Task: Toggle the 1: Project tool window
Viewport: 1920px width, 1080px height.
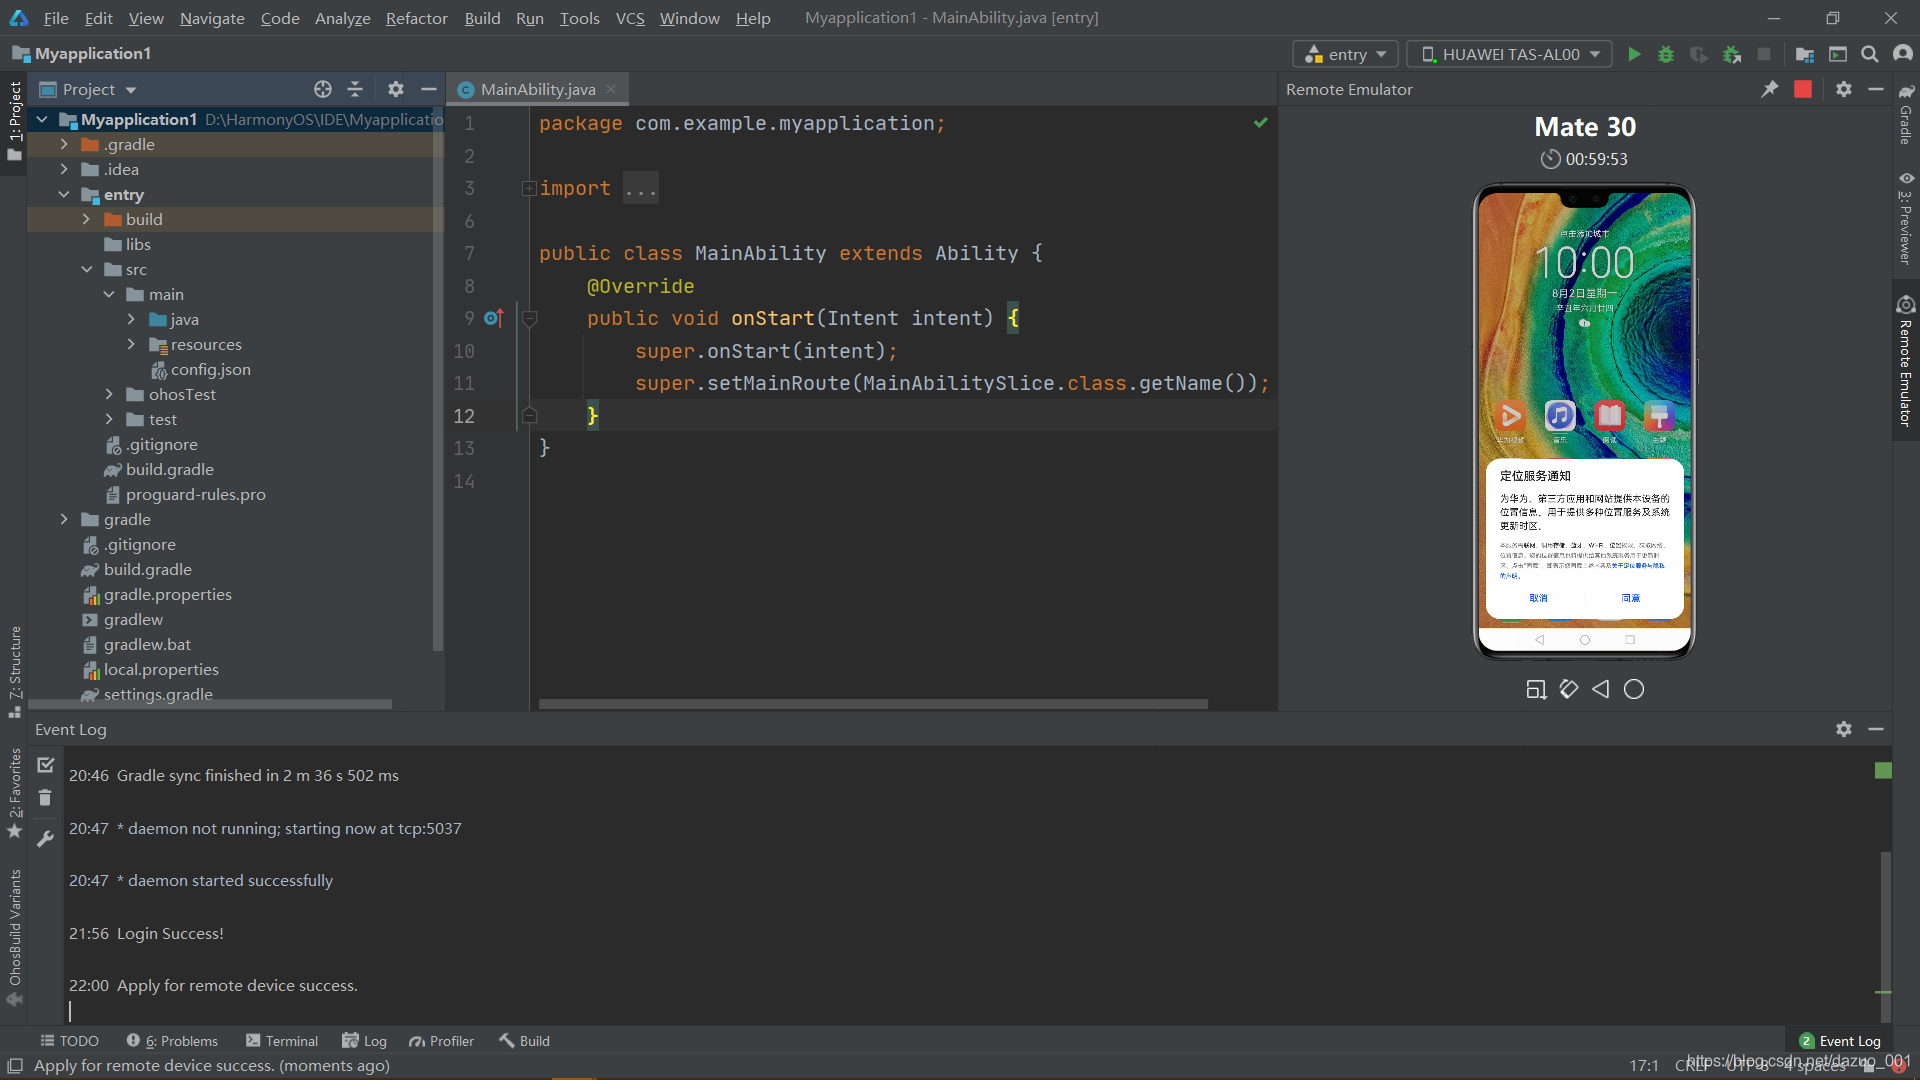Action: point(14,121)
